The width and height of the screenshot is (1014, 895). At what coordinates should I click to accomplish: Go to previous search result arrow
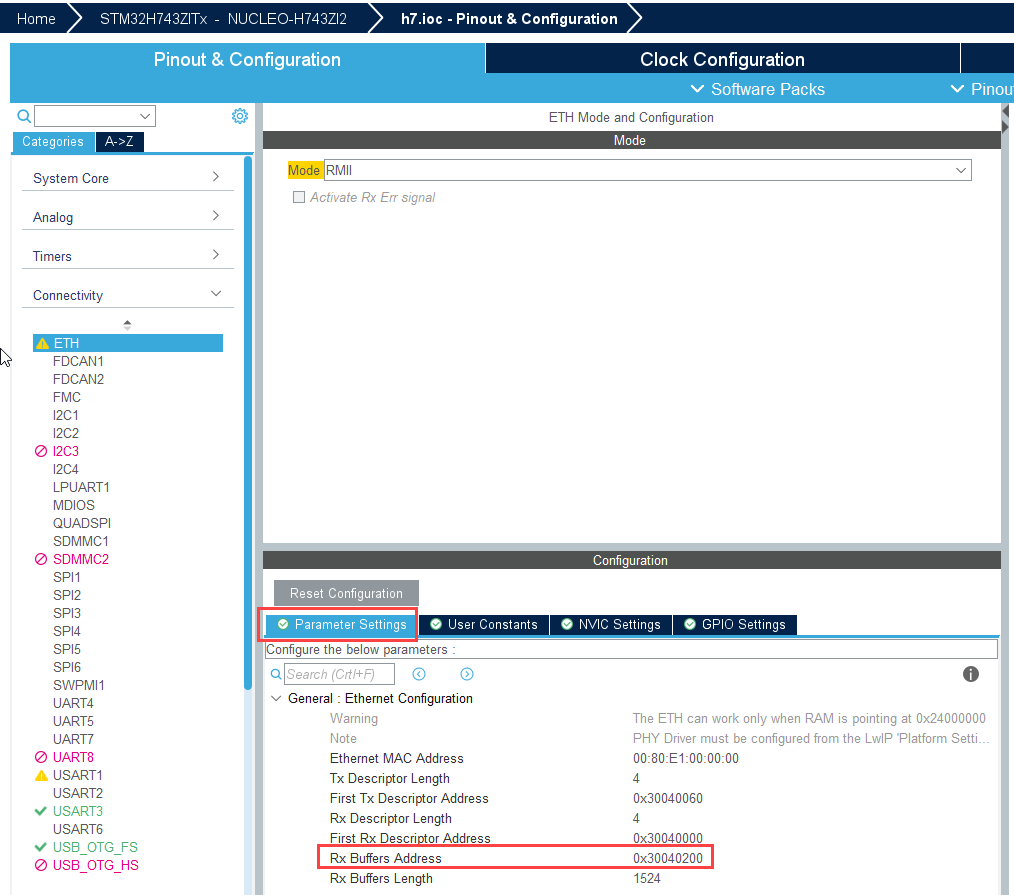click(419, 674)
